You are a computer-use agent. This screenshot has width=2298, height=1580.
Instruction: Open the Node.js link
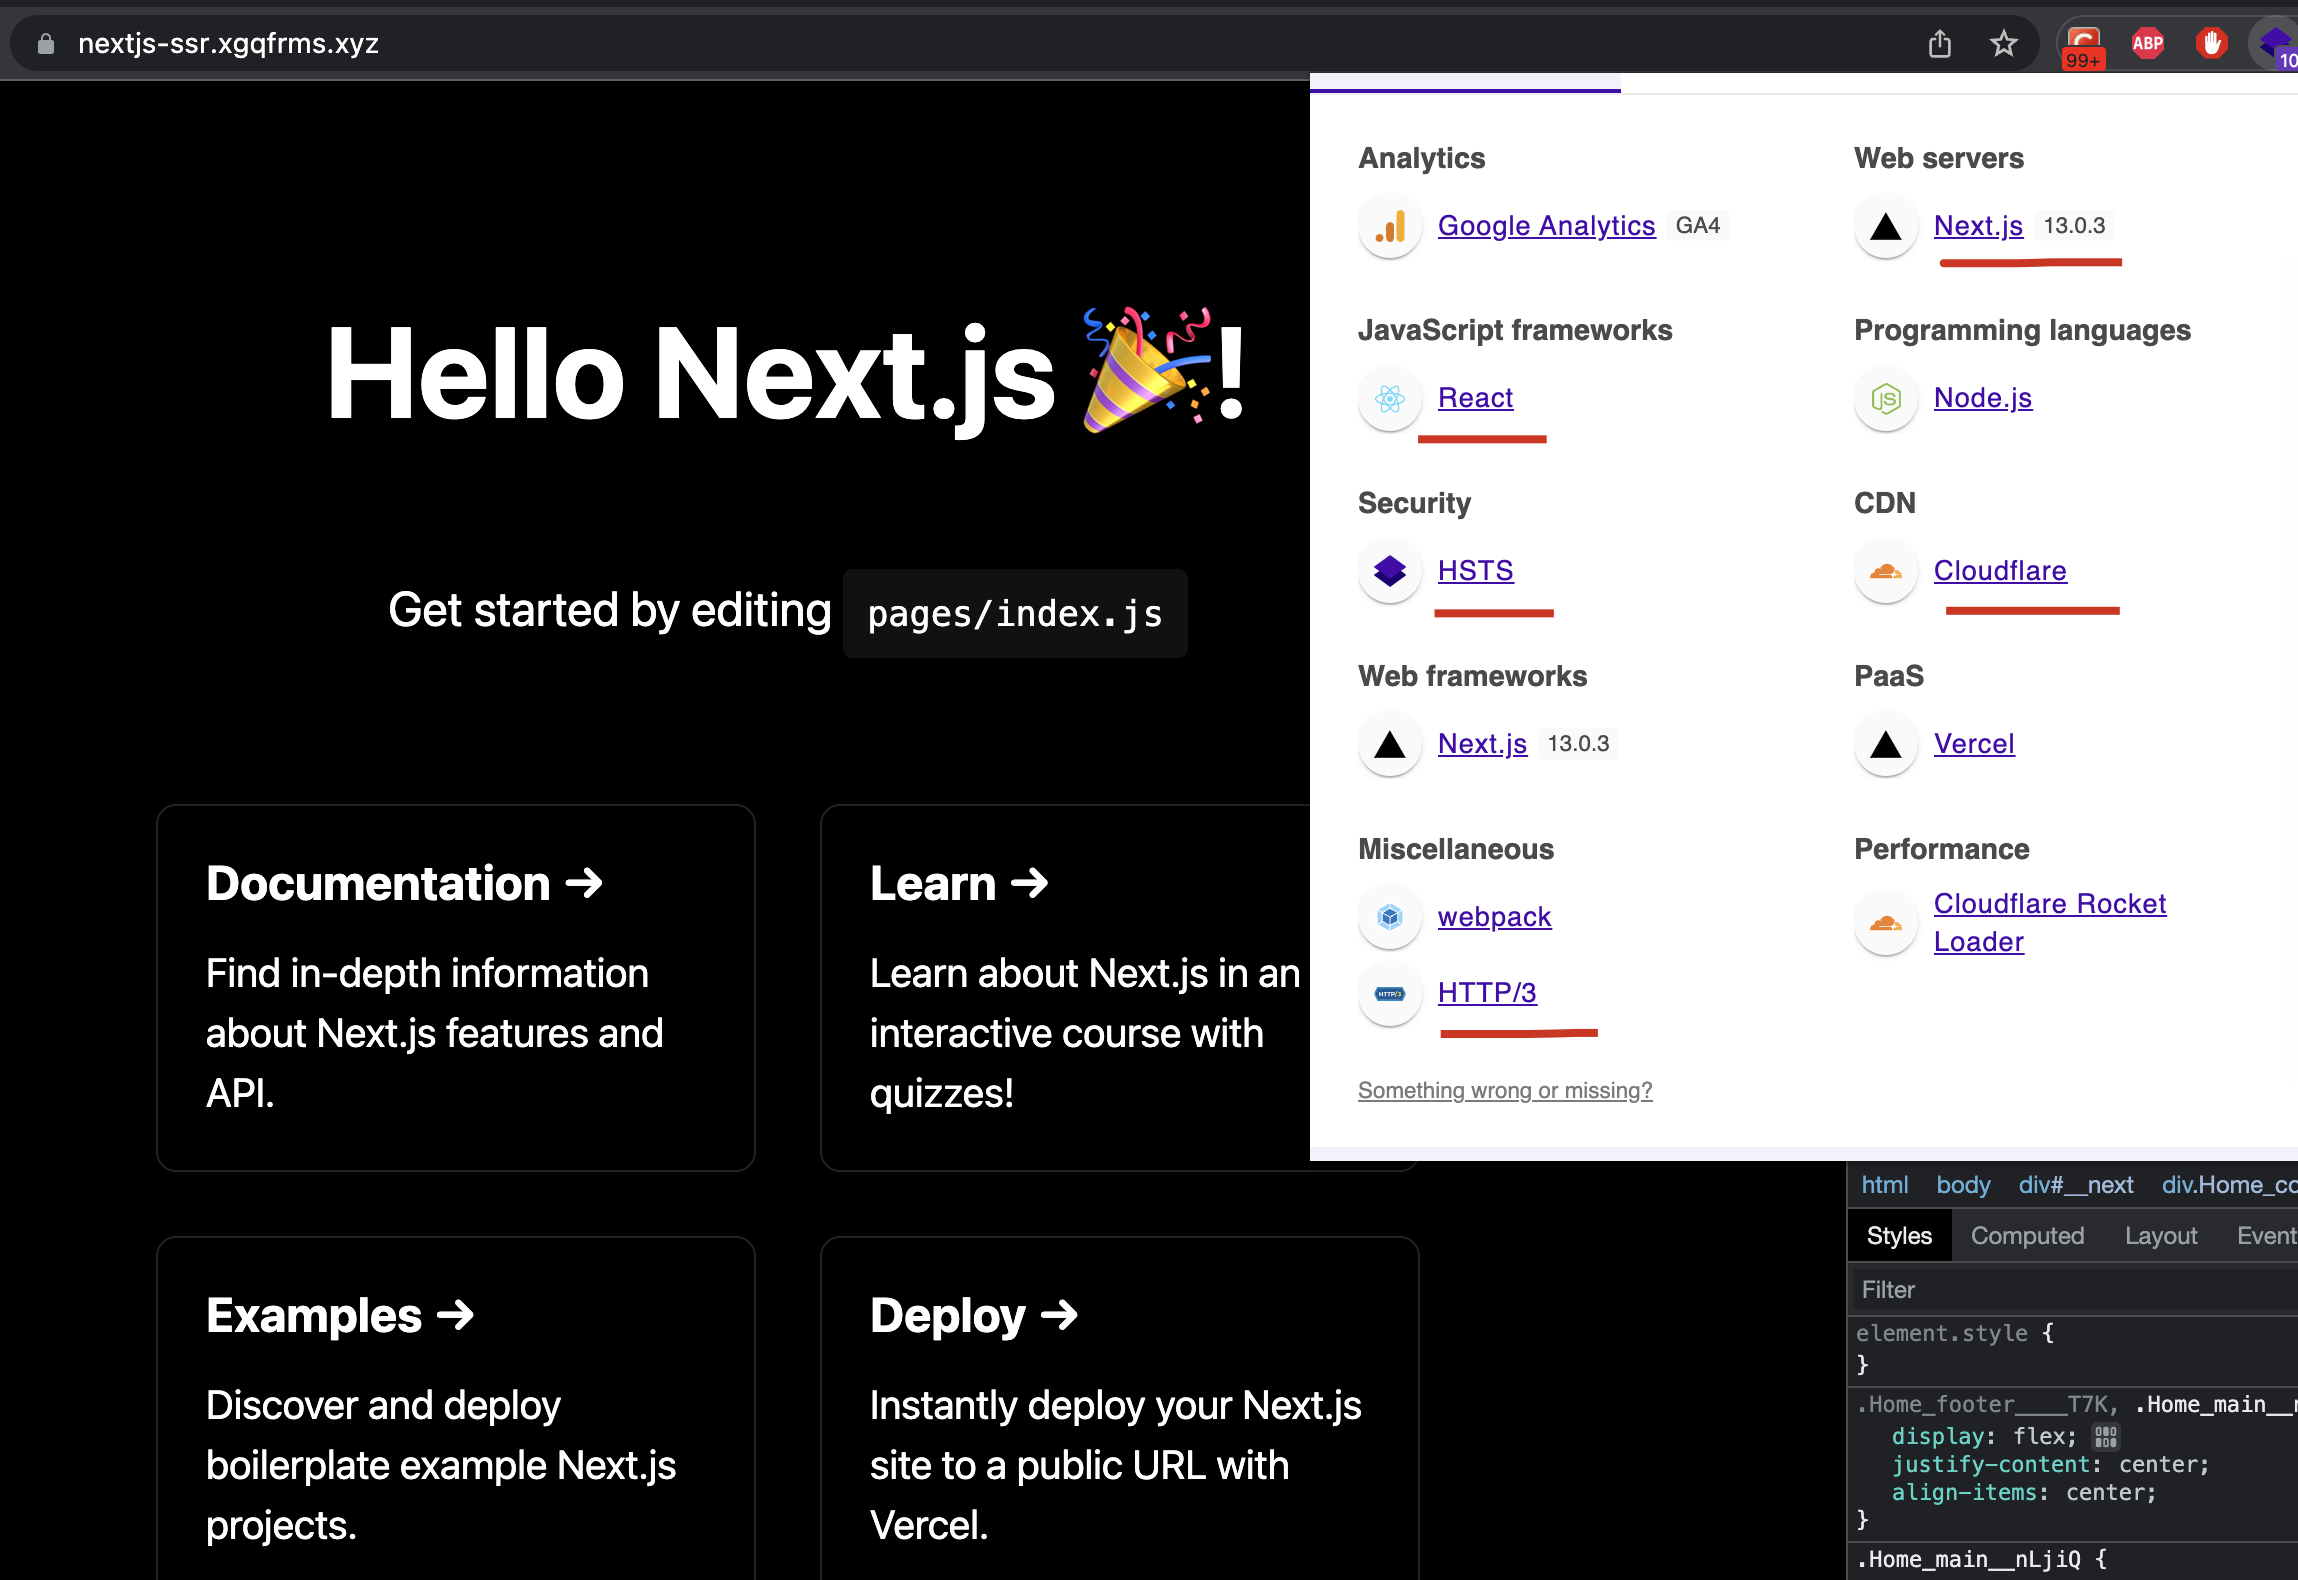pyautogui.click(x=1983, y=398)
